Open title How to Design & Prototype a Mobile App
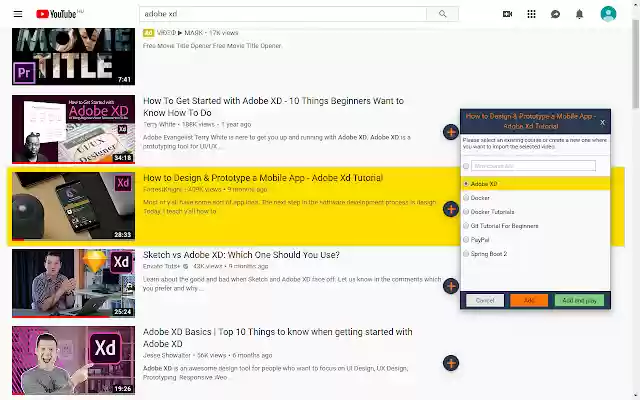640x400 pixels. (x=263, y=178)
